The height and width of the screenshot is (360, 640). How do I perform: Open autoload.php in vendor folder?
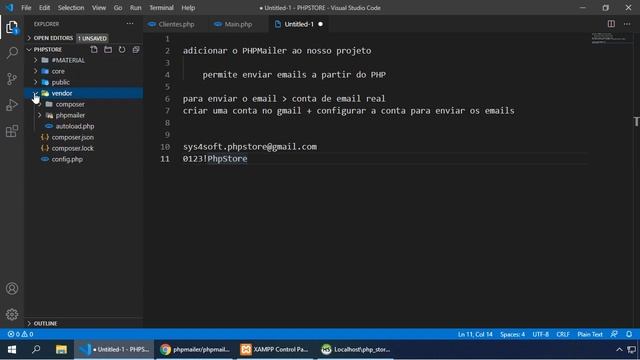(75, 126)
